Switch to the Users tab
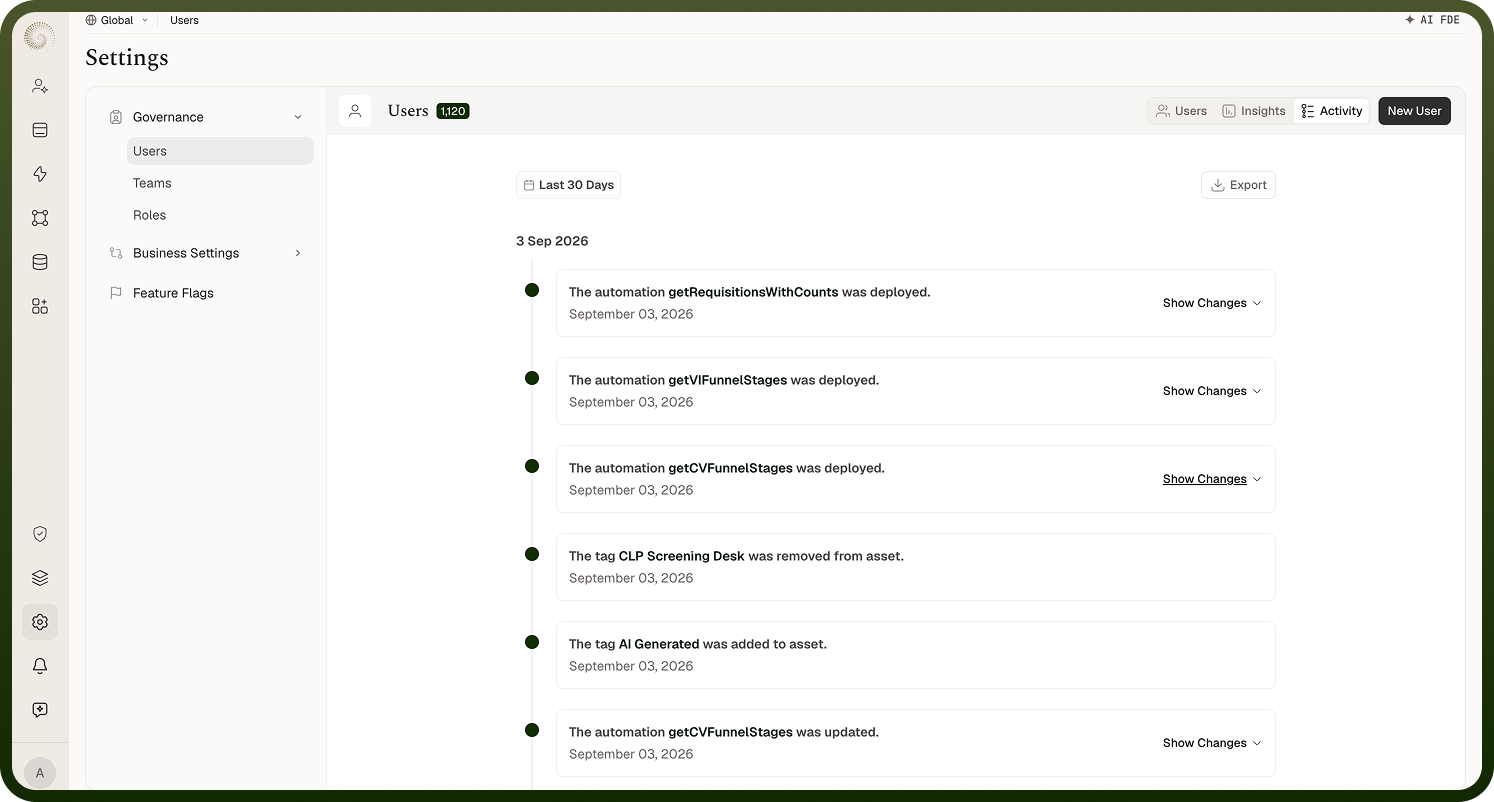The height and width of the screenshot is (802, 1494). coord(1181,111)
